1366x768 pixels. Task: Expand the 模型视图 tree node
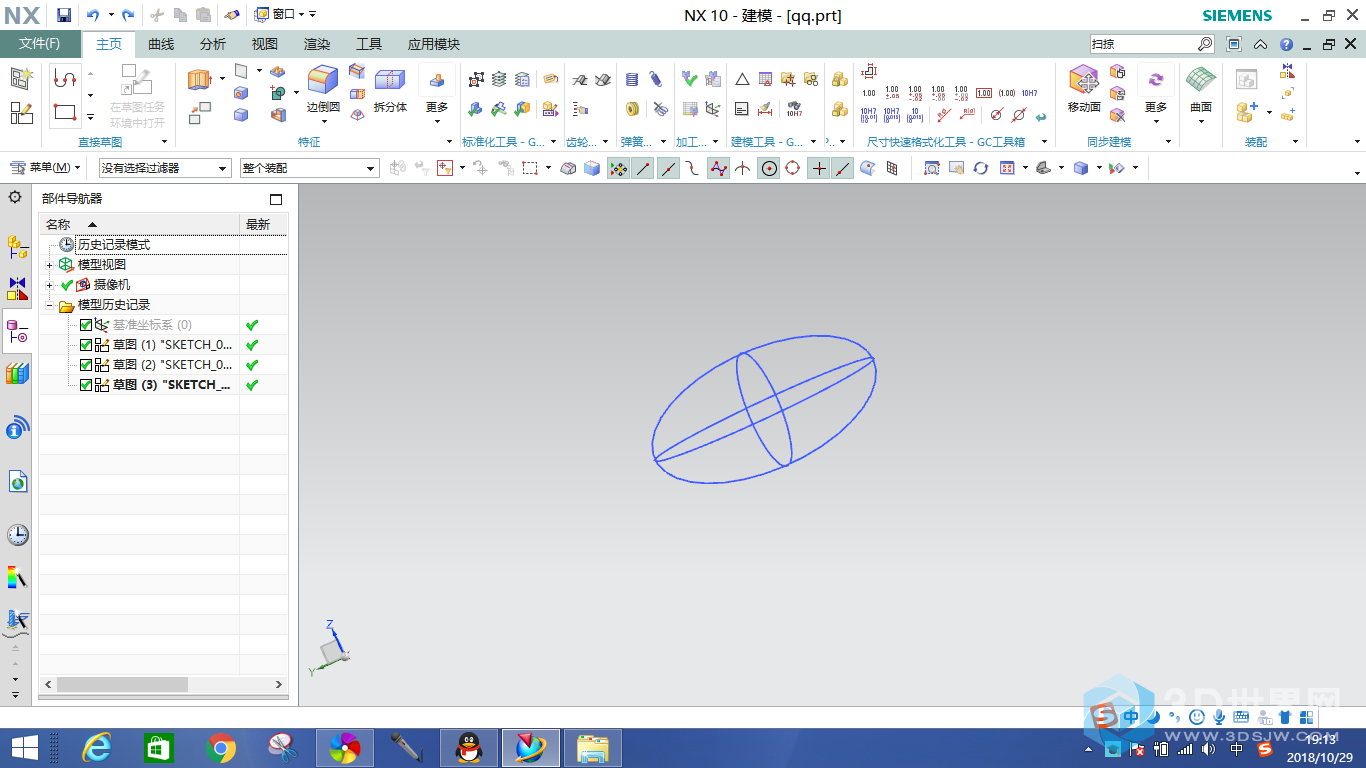(x=50, y=265)
